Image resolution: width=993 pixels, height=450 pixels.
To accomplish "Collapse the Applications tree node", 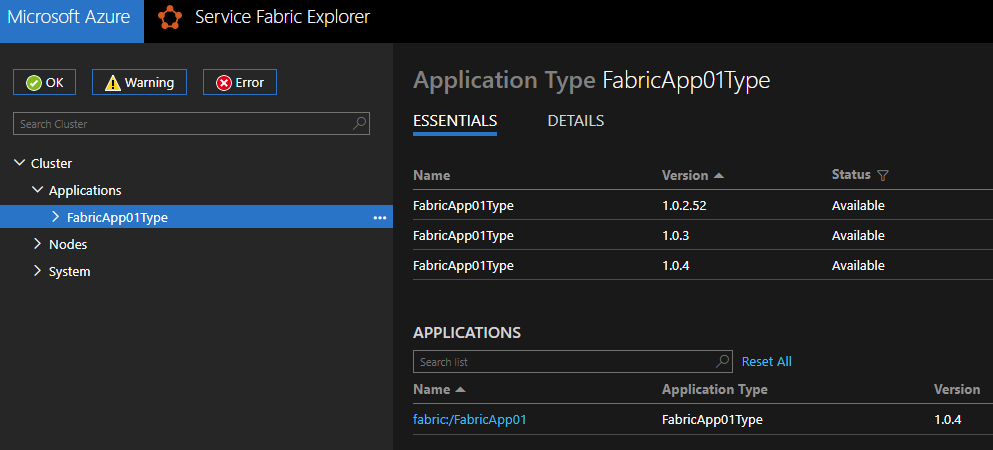I will pyautogui.click(x=38, y=190).
